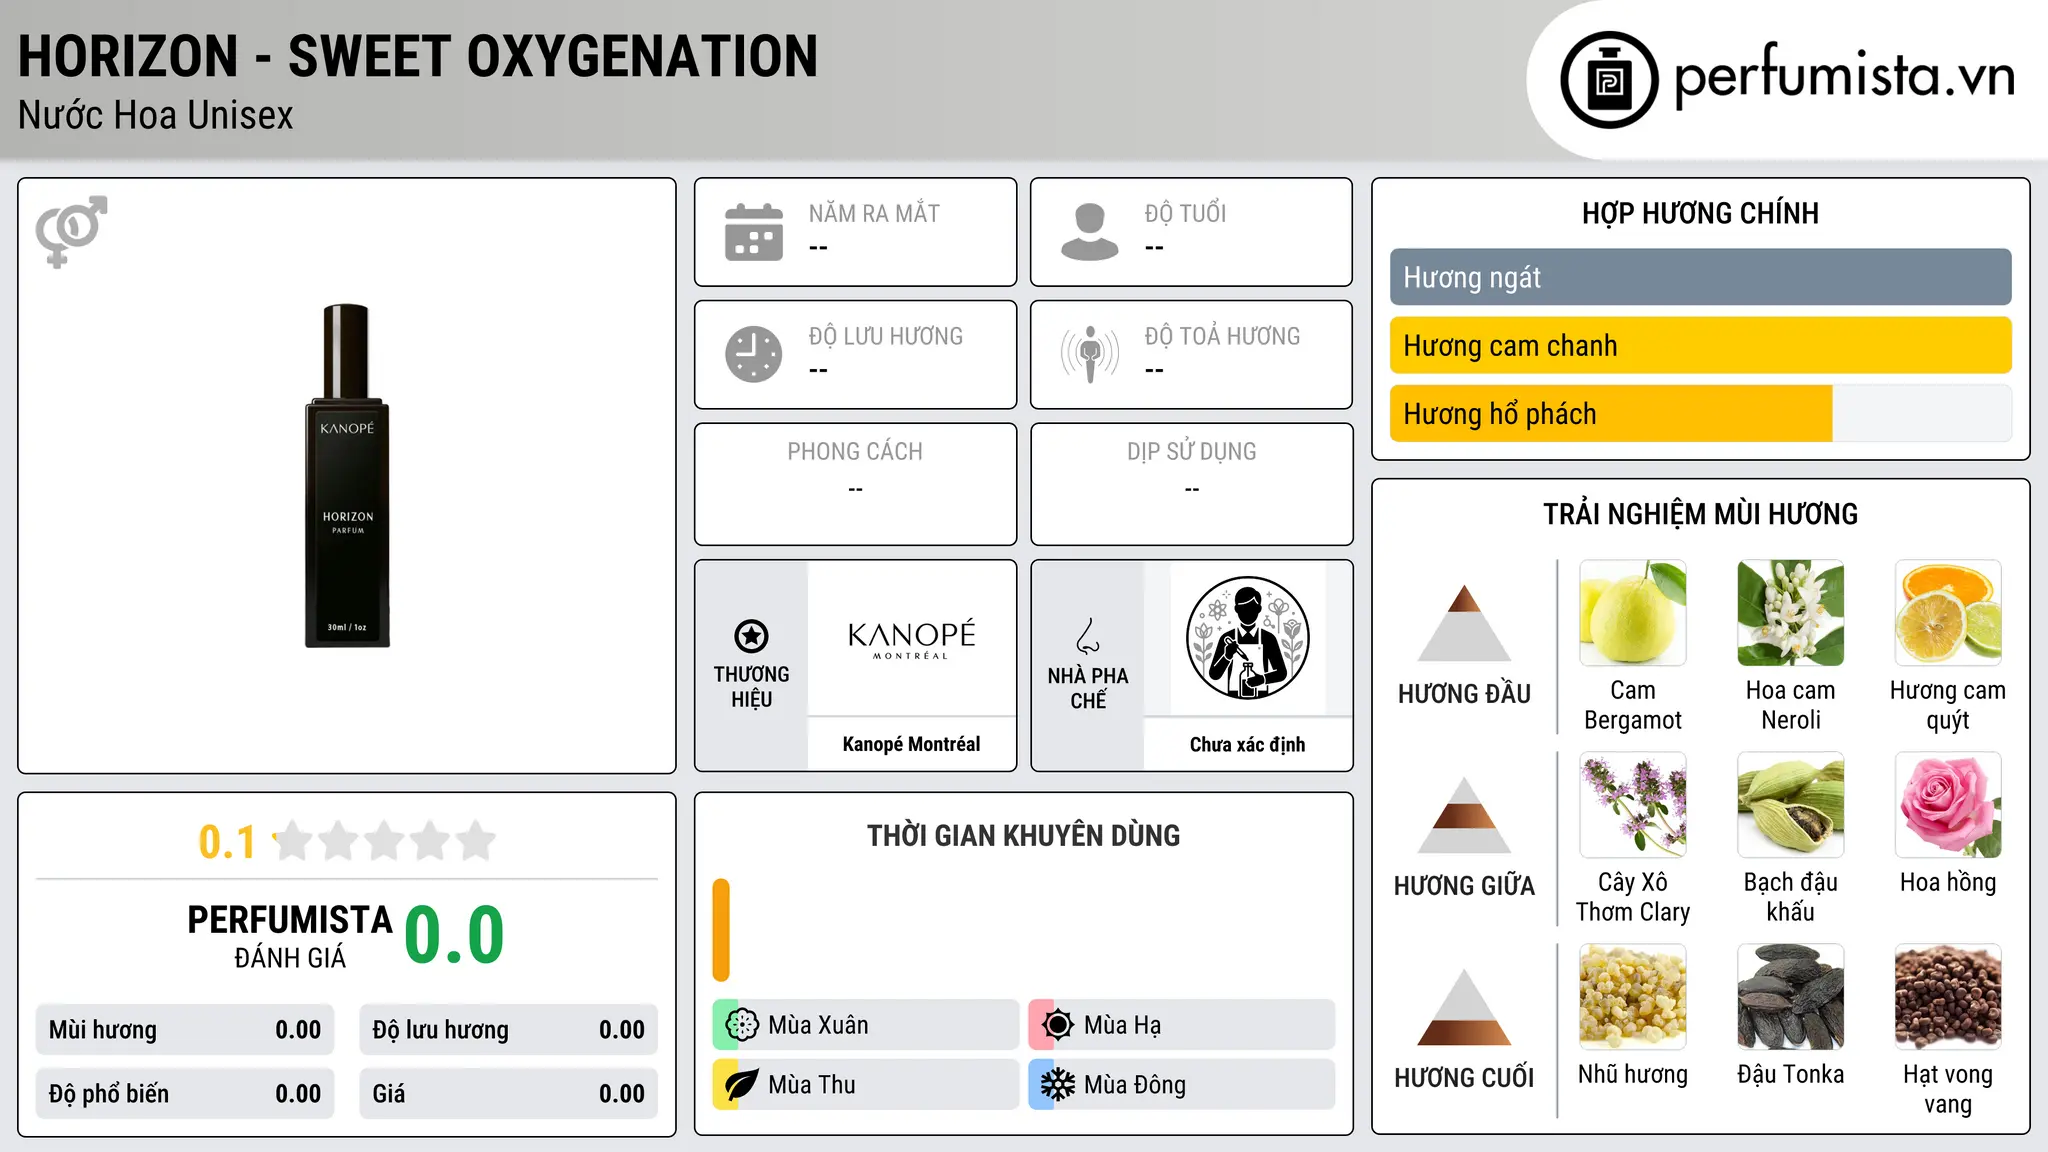
Task: Click the person icon beside Độ tuổi
Action: click(x=1090, y=232)
